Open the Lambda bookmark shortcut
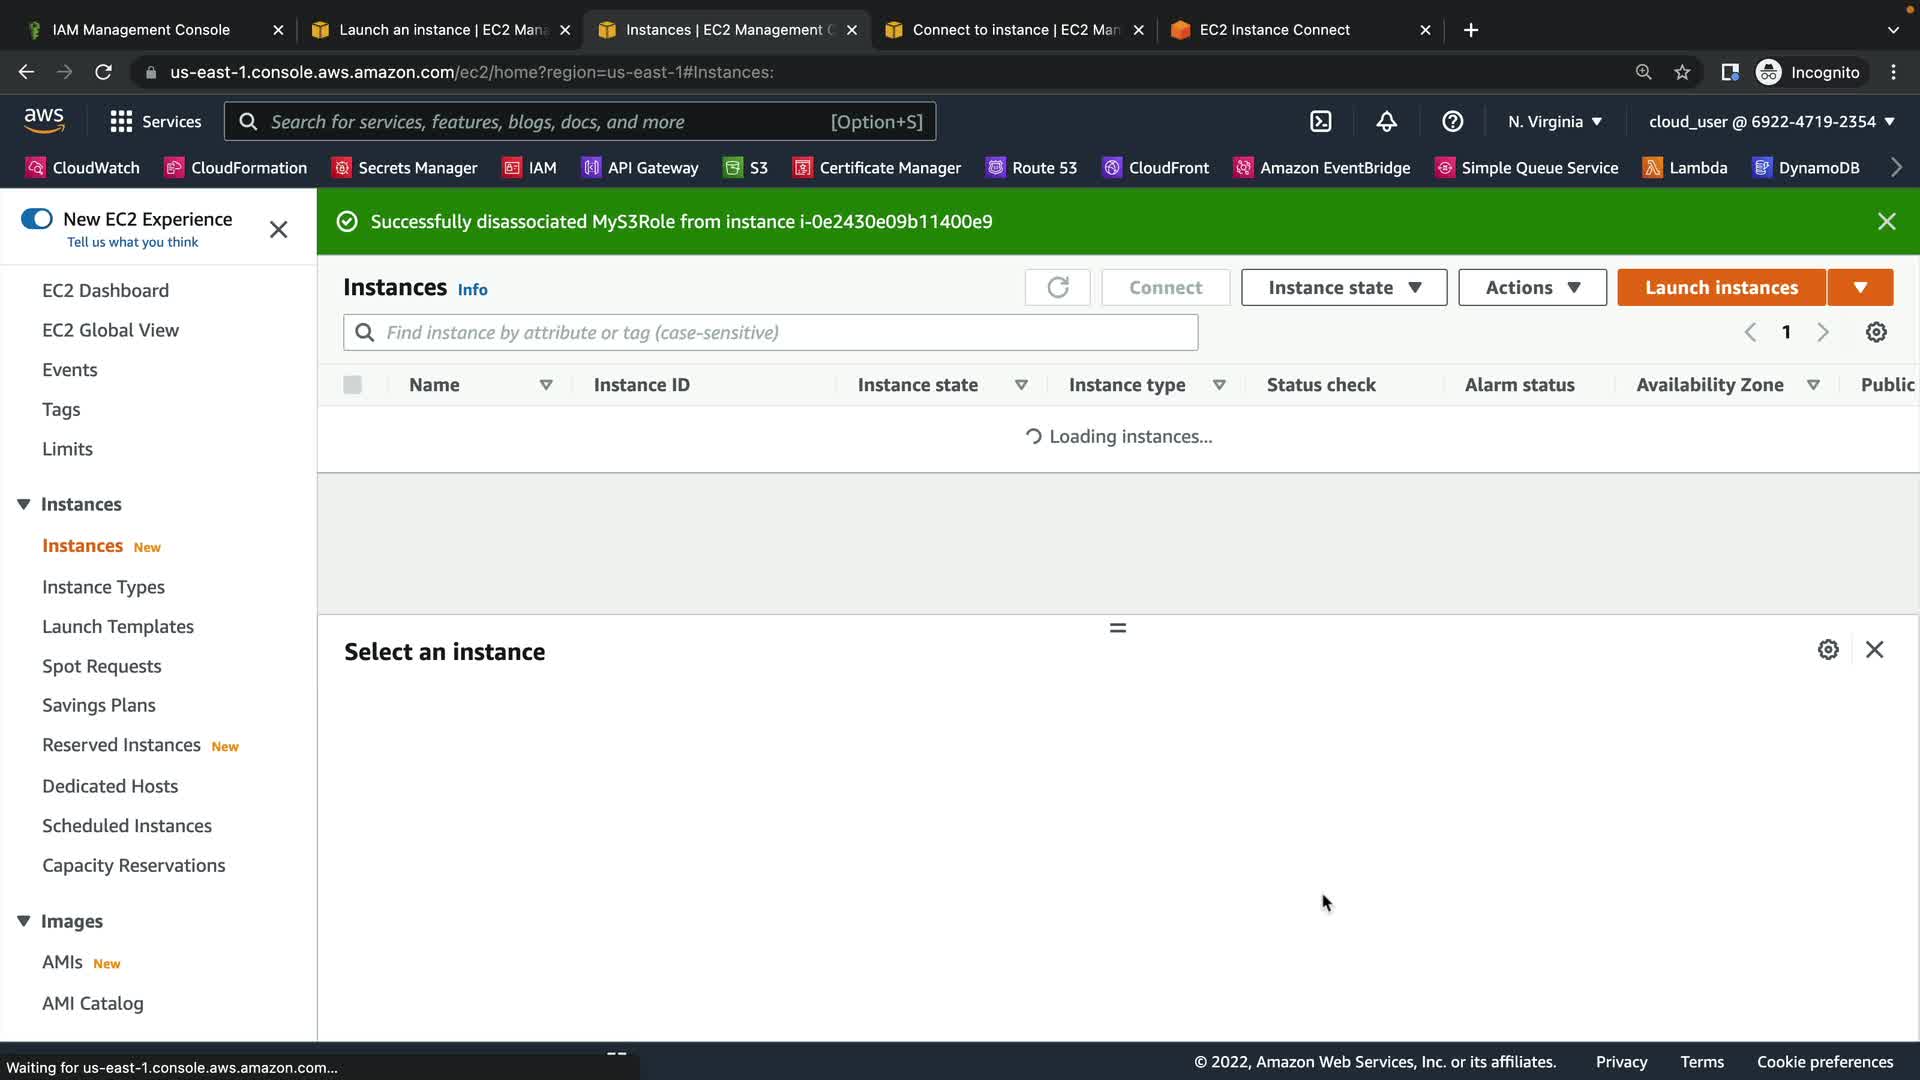The image size is (1920, 1080). [1685, 168]
